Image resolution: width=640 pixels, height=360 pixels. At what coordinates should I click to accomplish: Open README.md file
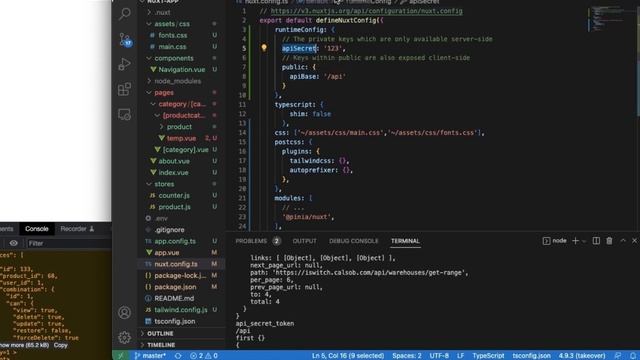174,298
